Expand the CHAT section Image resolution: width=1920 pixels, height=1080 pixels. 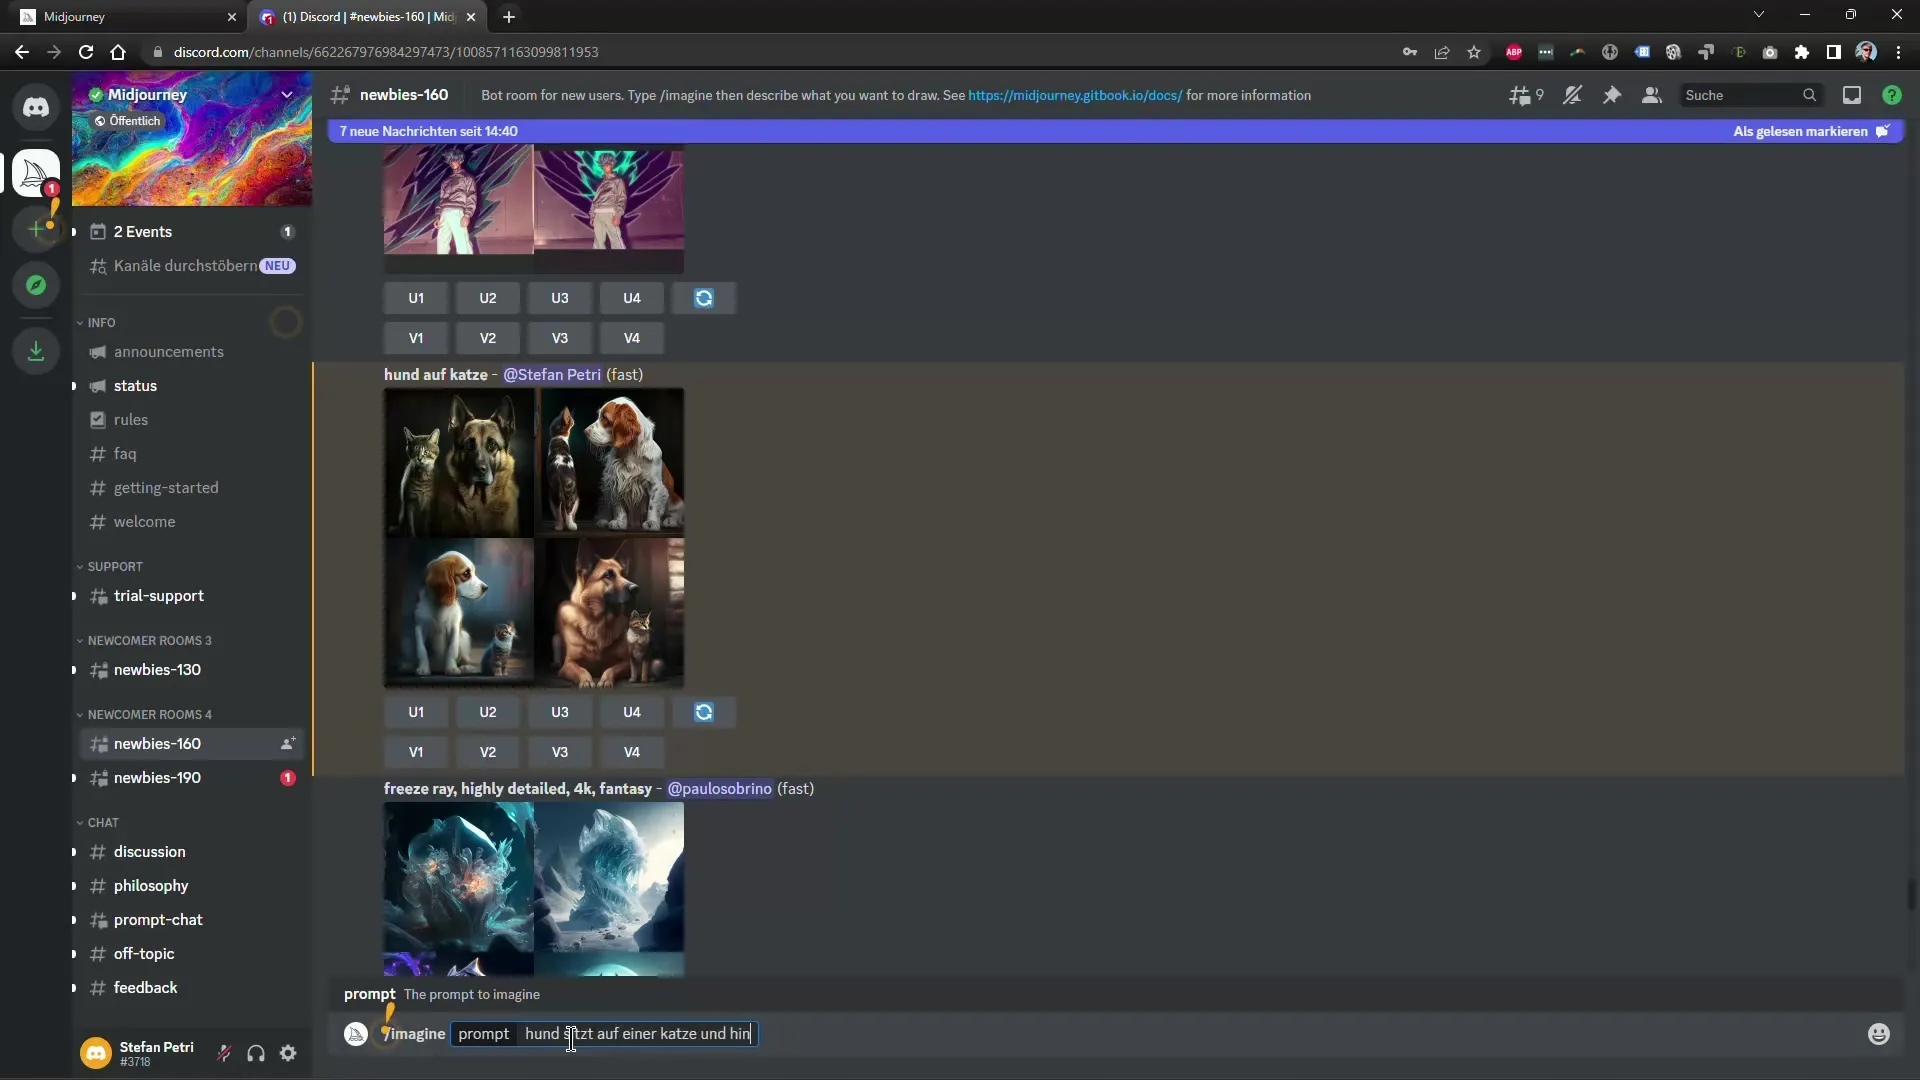[x=103, y=822]
